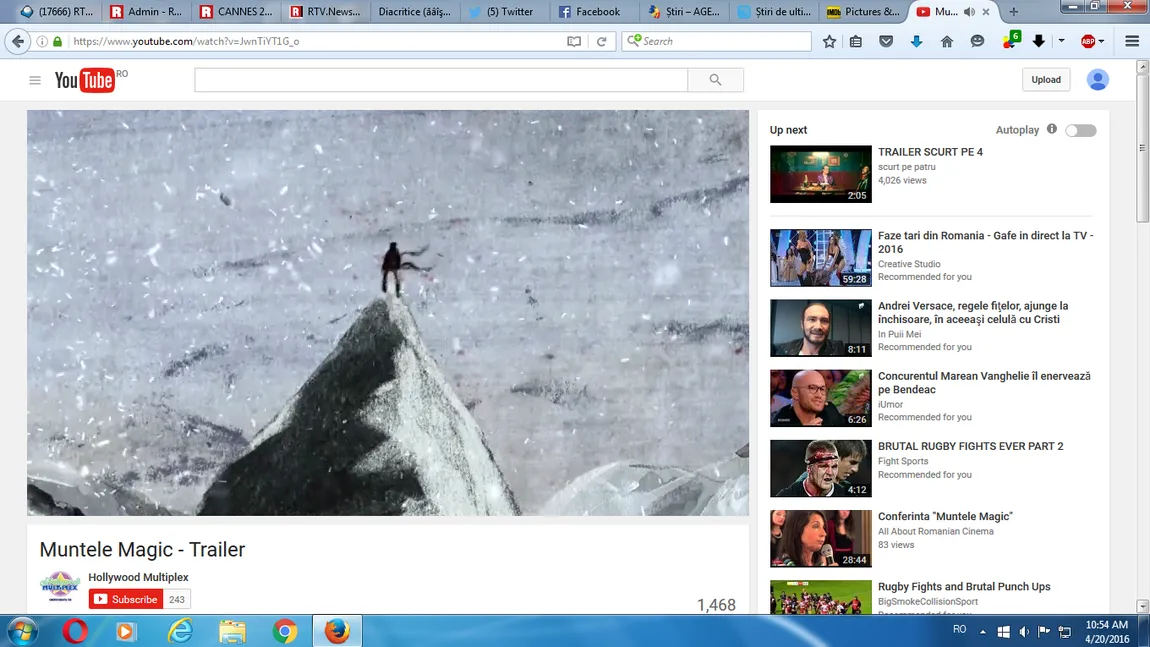The width and height of the screenshot is (1150, 647).
Task: Bookmark this page with the star icon
Action: click(829, 41)
